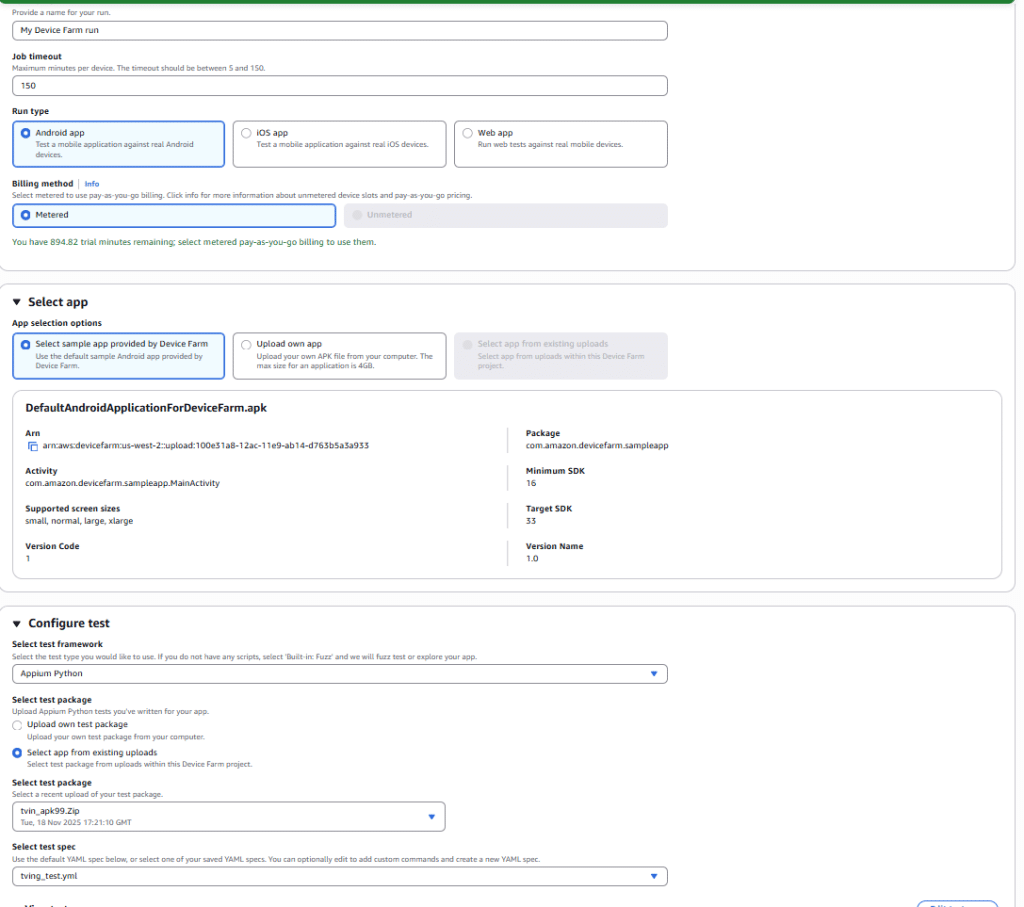This screenshot has height=907, width=1024.
Task: Open the tving_test.yml test spec dropdown
Action: tap(339, 876)
